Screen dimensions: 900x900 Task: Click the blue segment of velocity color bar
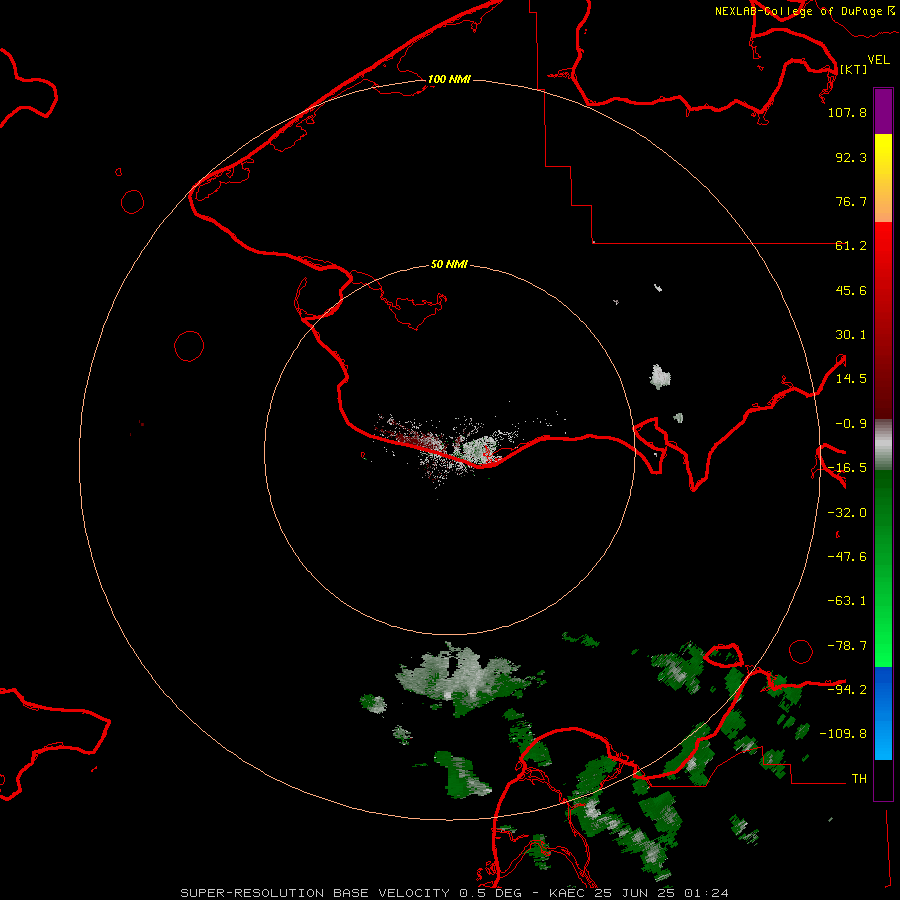click(x=883, y=713)
